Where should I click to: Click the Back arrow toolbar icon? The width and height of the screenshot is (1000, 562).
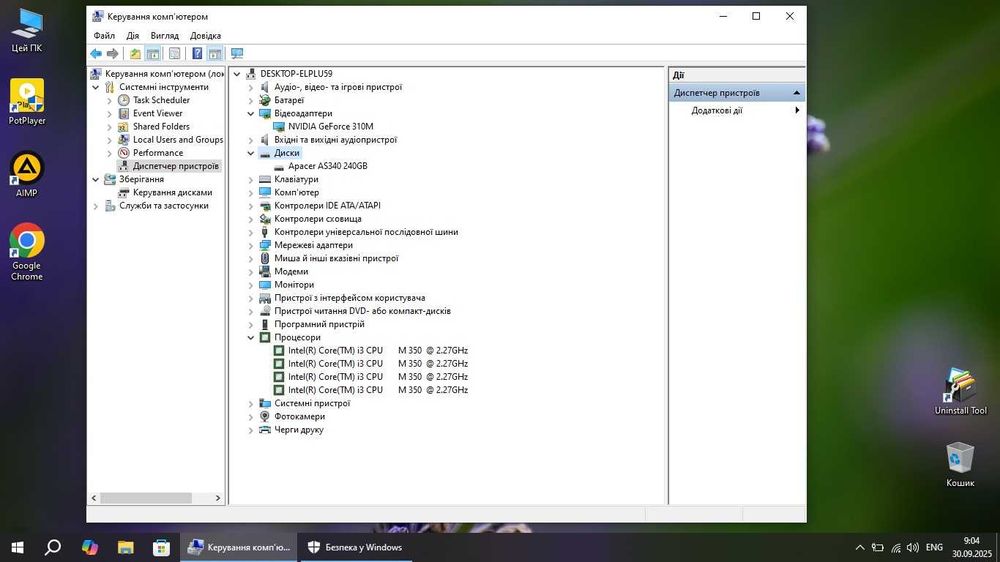click(x=96, y=54)
